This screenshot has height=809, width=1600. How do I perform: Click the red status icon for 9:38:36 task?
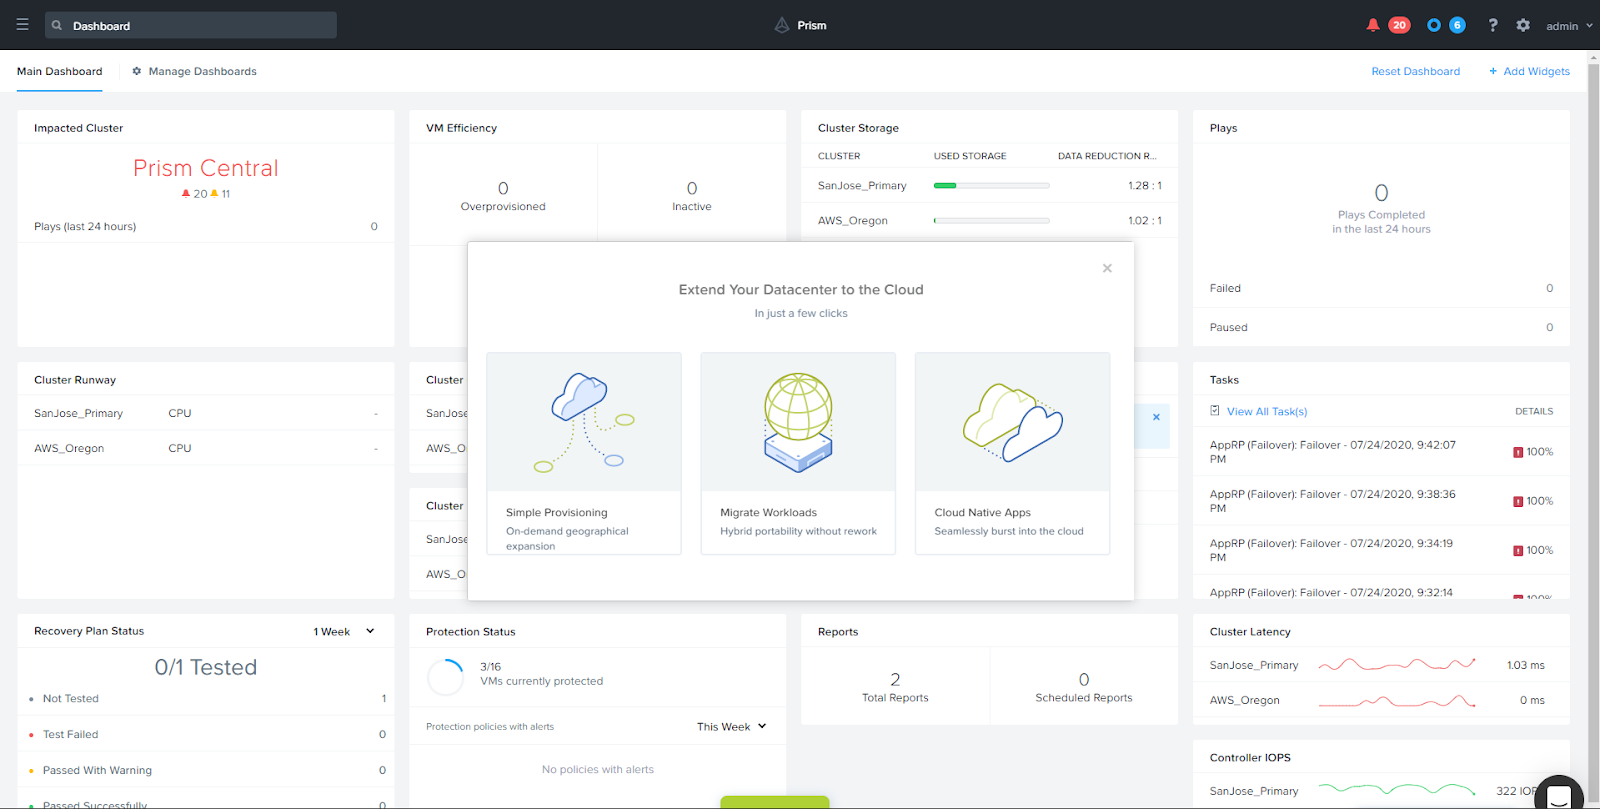pos(1518,501)
